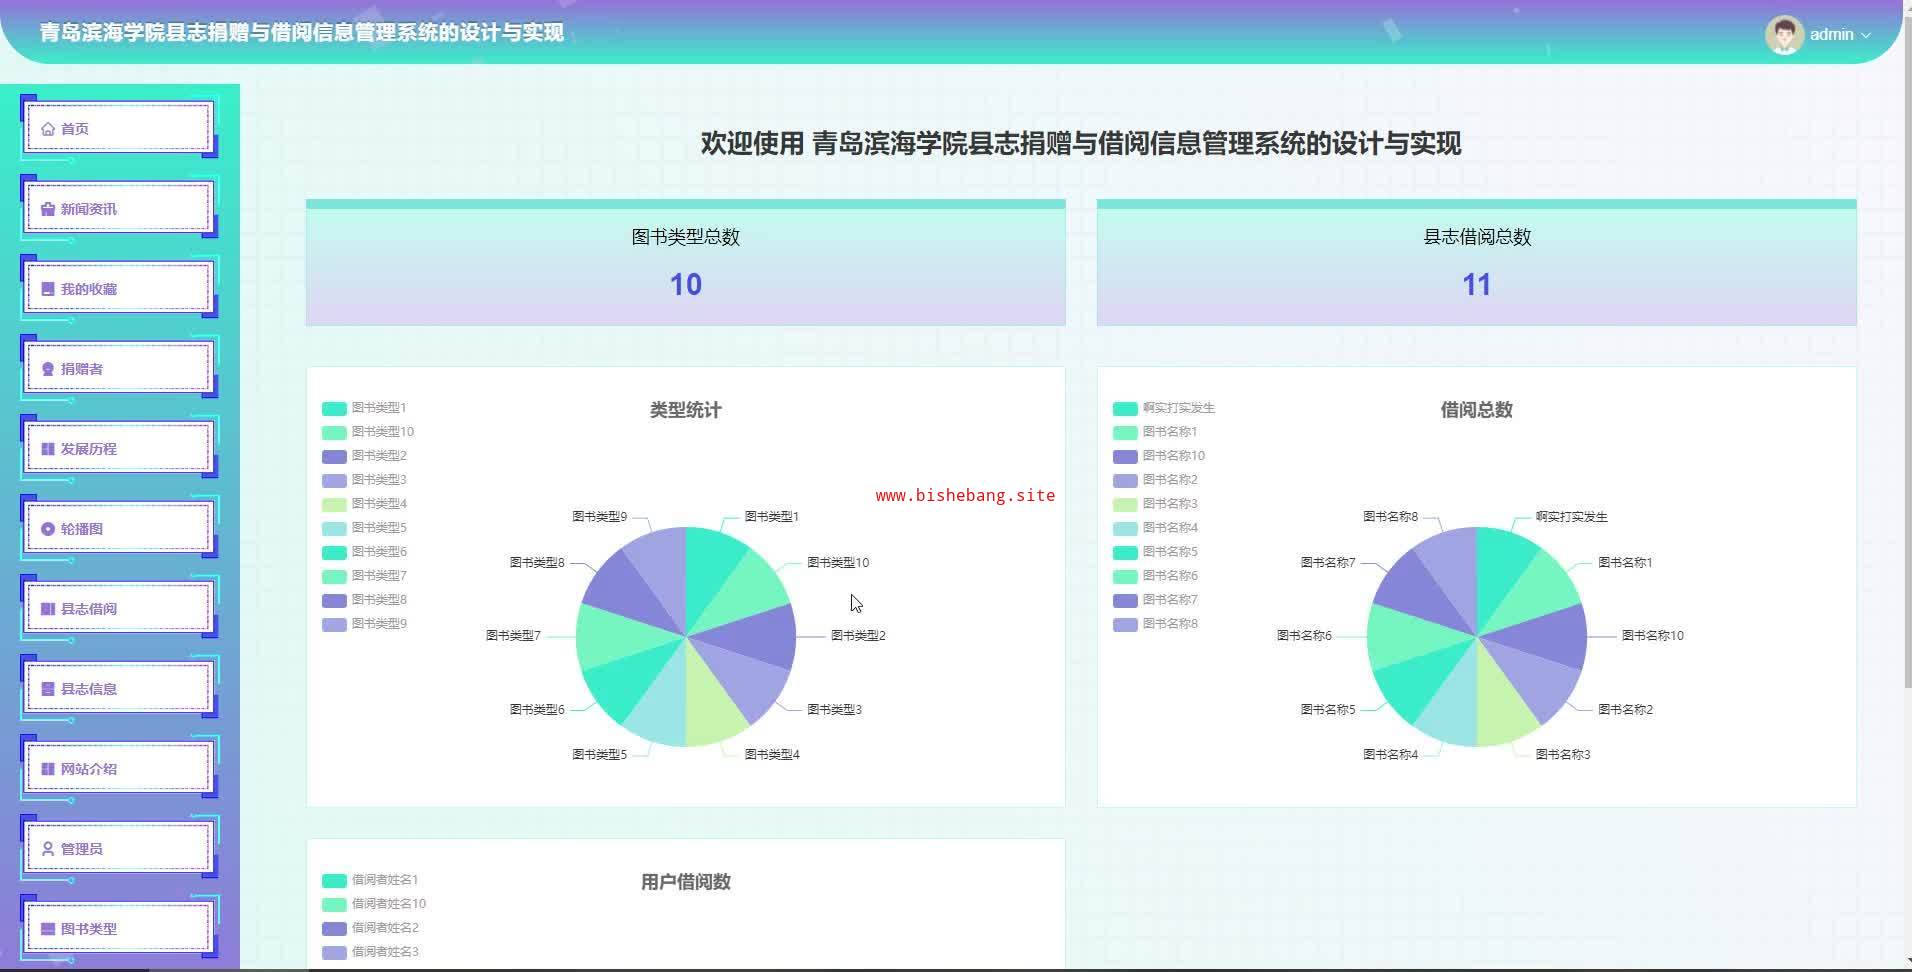The height and width of the screenshot is (972, 1912).
Task: Click the color swatch next to 图书类型9
Action: point(334,624)
